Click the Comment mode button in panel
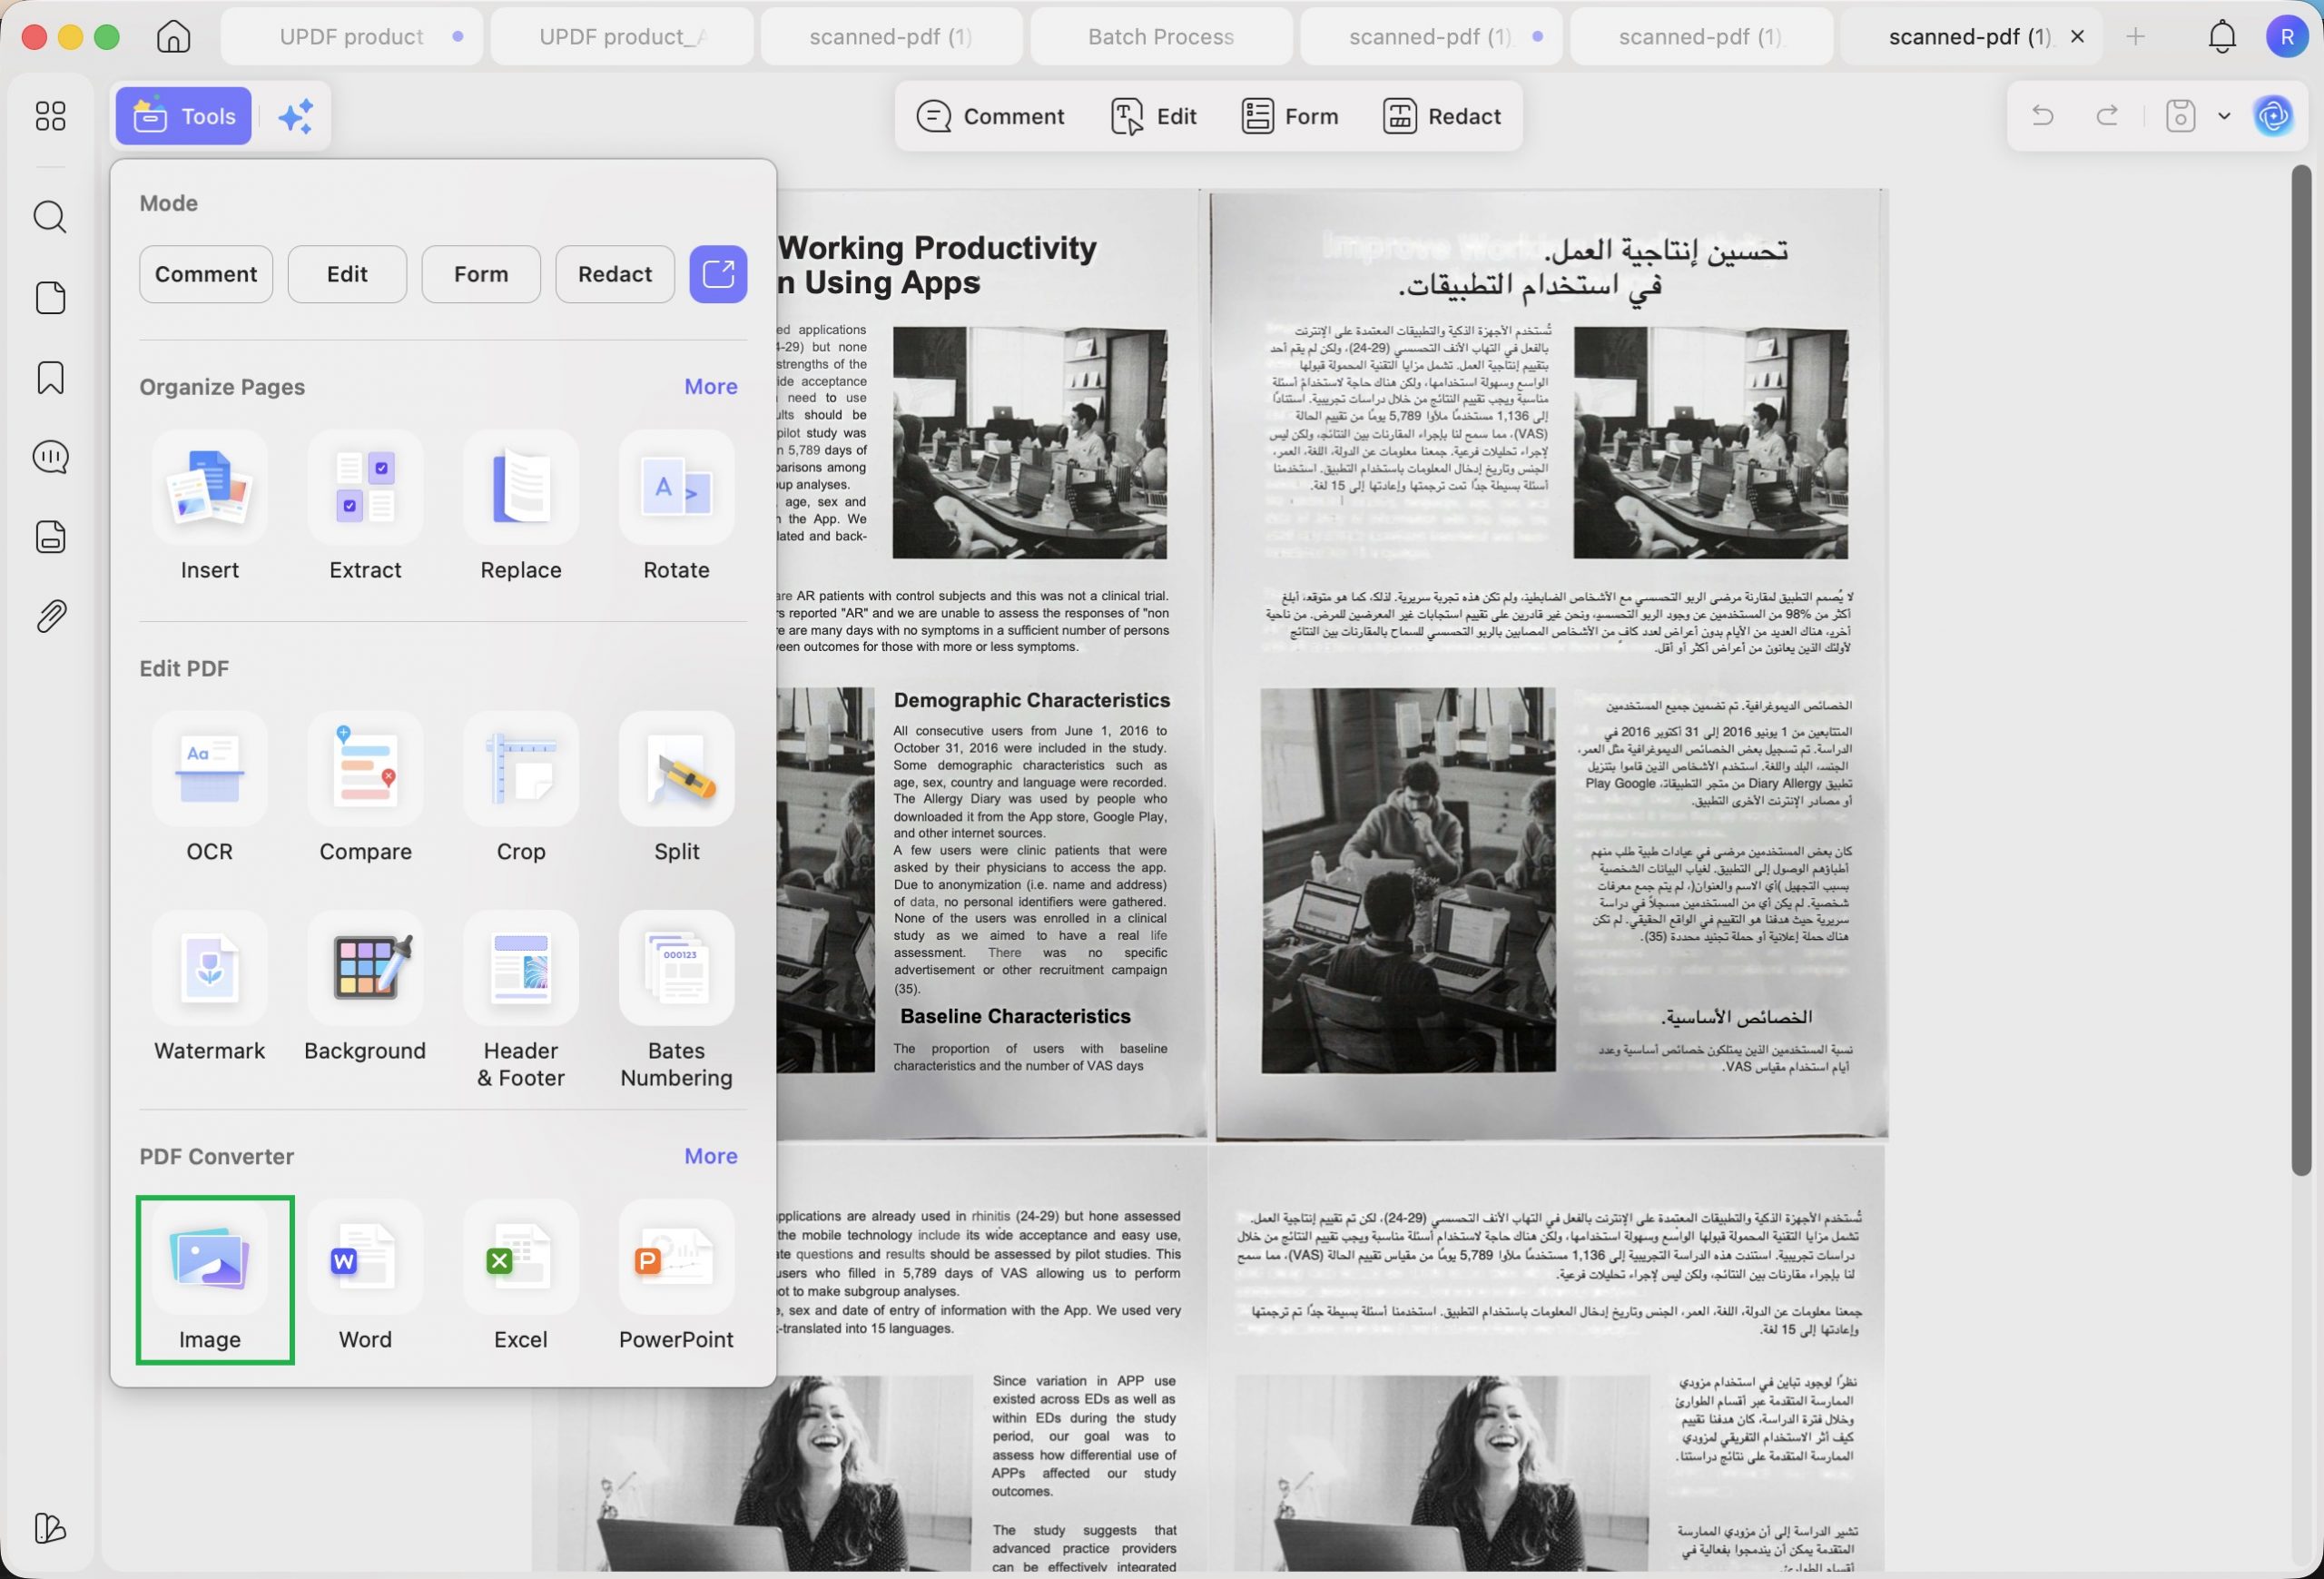This screenshot has height=1579, width=2324. pyautogui.click(x=206, y=274)
